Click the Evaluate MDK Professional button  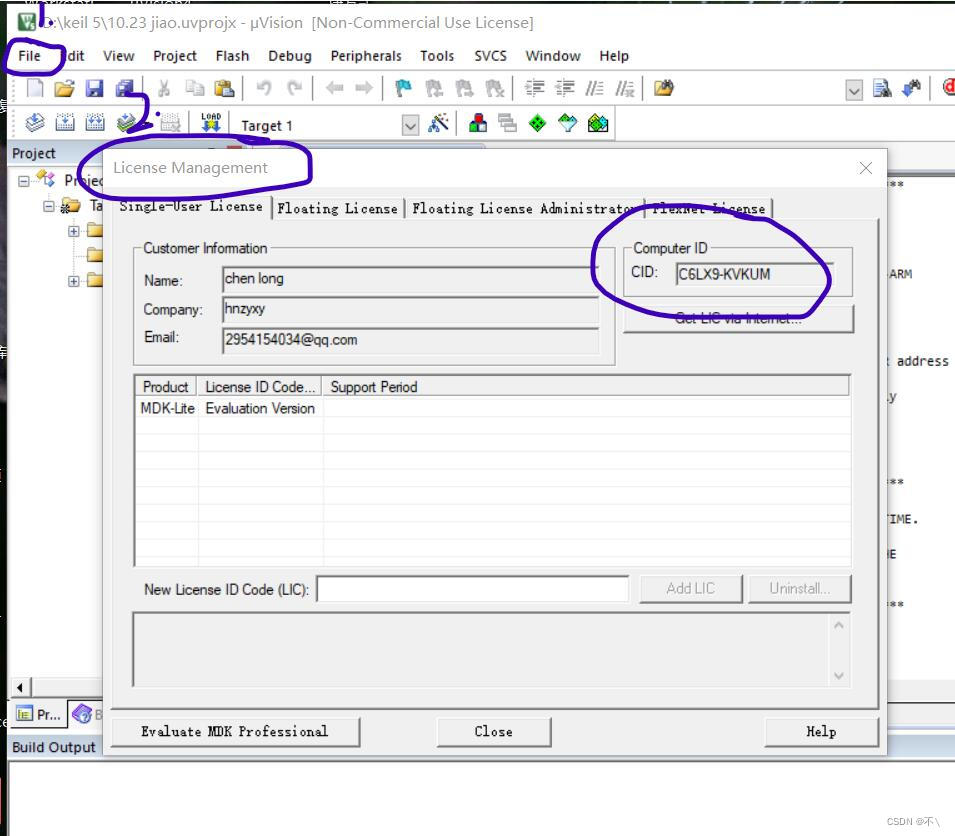pos(235,731)
